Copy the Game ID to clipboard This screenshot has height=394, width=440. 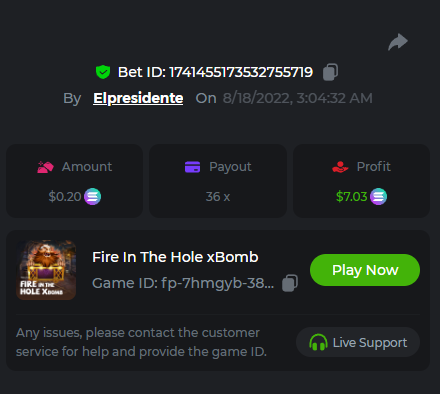click(x=290, y=283)
